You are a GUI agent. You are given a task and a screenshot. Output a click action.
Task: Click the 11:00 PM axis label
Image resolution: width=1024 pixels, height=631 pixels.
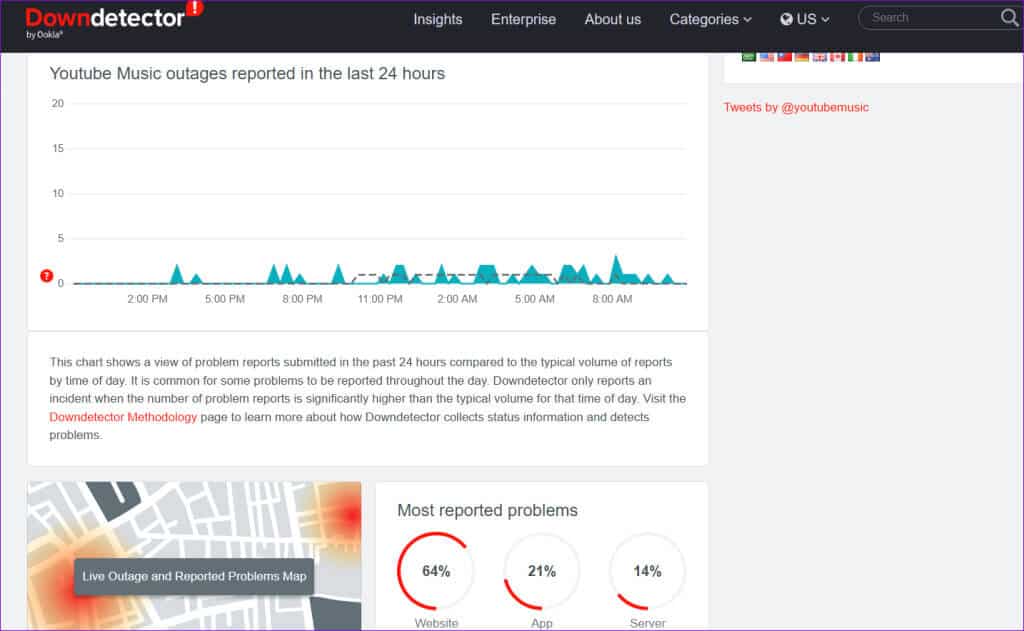(380, 299)
